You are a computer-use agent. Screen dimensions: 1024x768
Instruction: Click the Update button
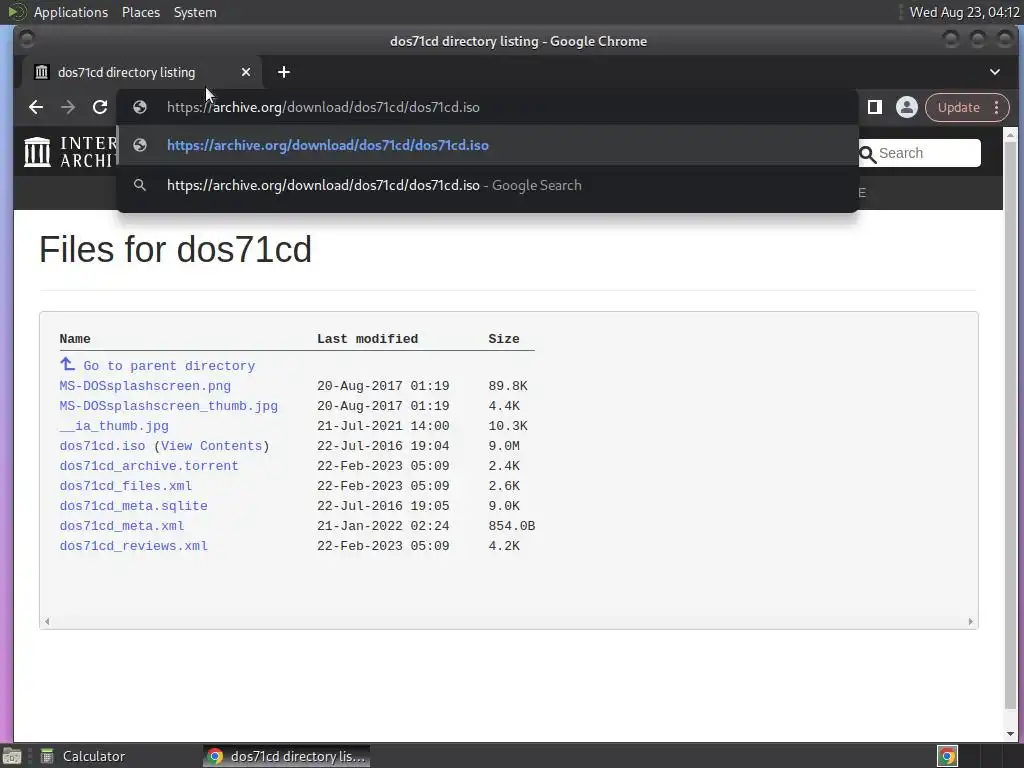(959, 107)
